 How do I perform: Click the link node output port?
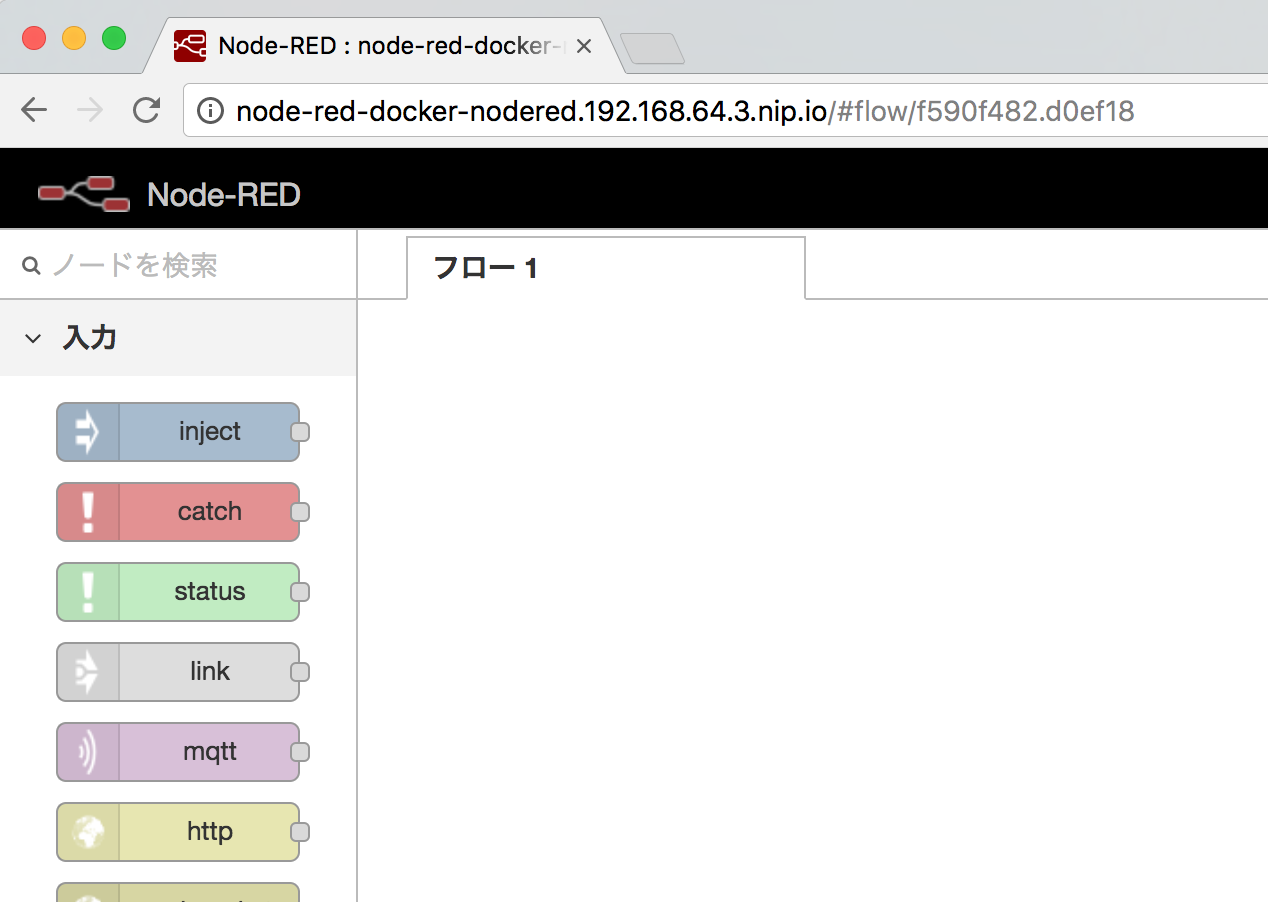click(x=300, y=672)
